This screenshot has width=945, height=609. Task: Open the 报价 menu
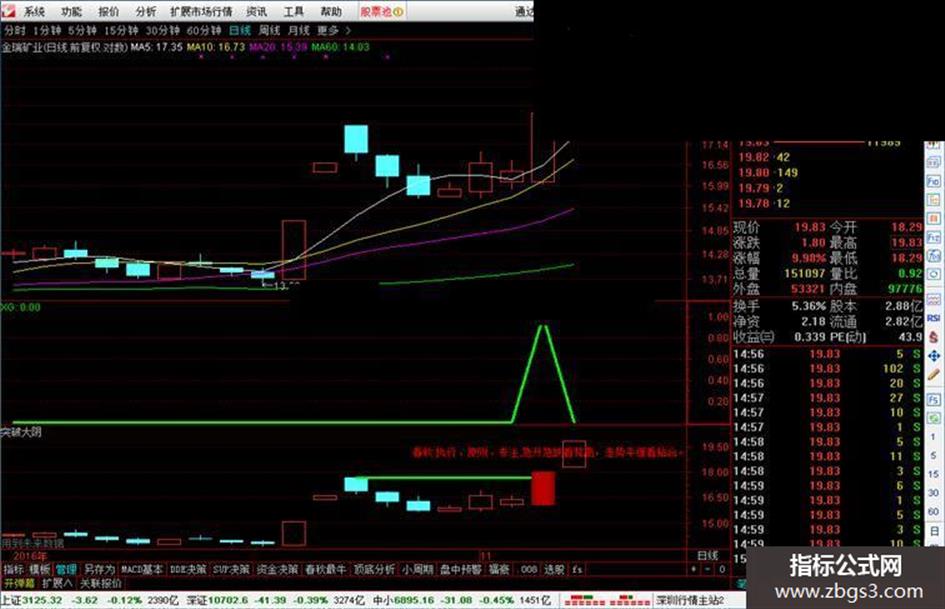109,11
